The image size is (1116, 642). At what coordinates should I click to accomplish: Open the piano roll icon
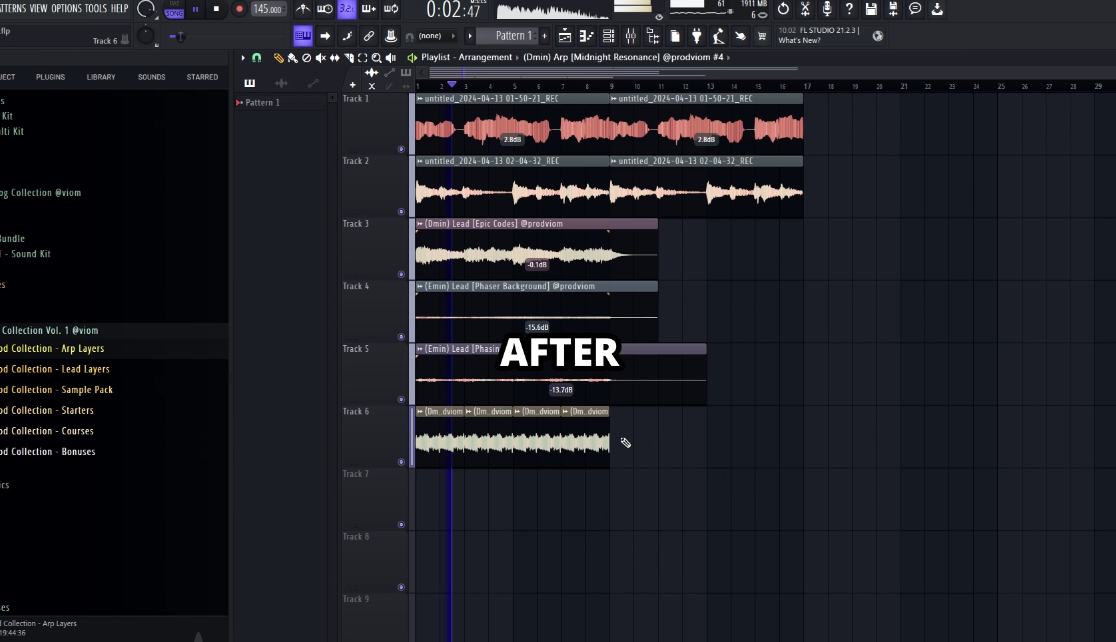(x=586, y=36)
